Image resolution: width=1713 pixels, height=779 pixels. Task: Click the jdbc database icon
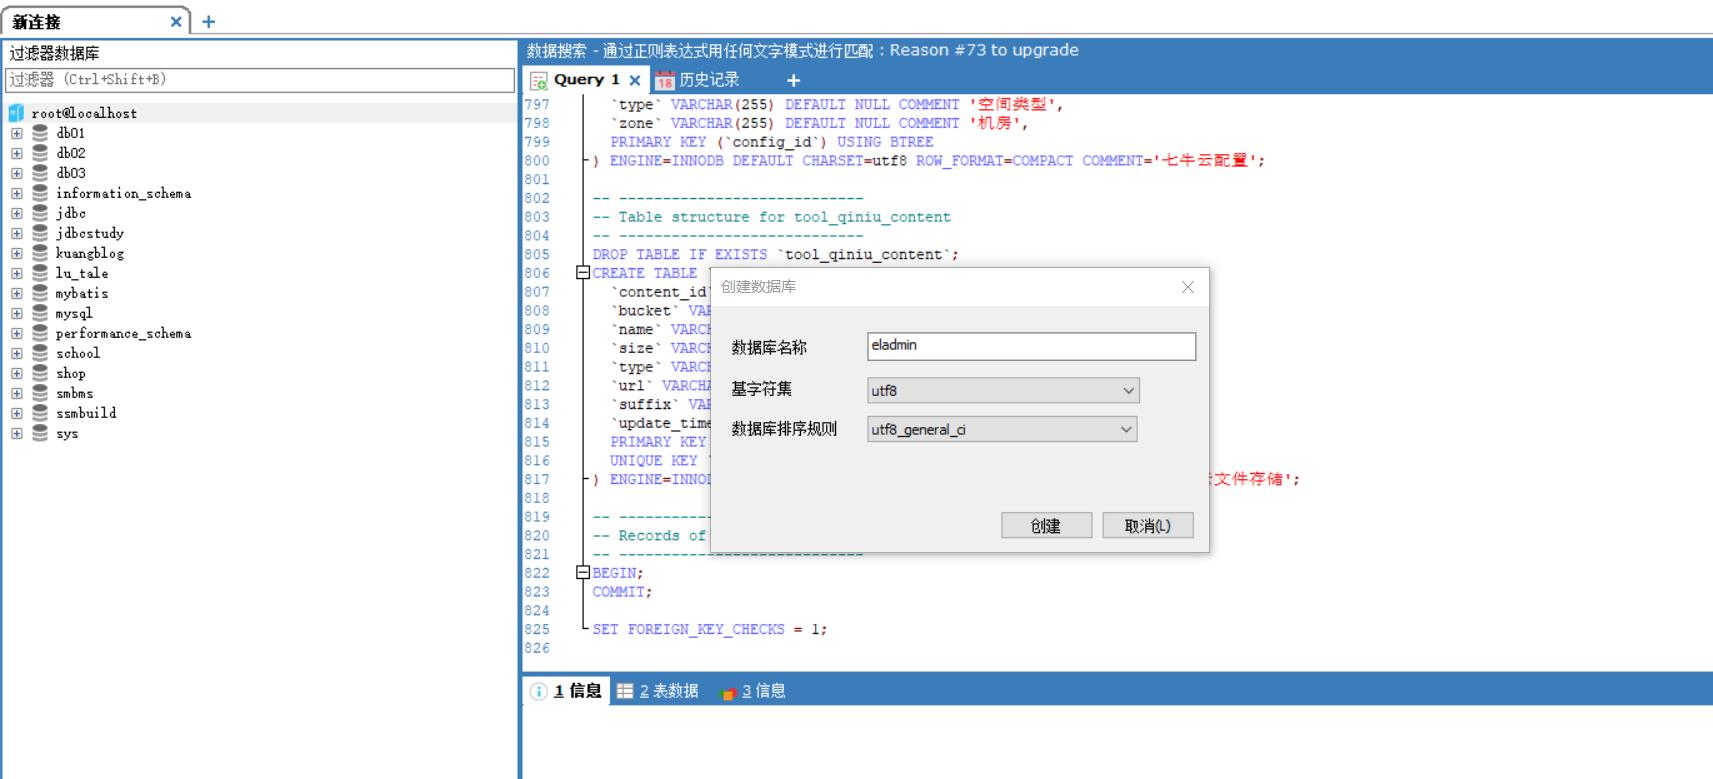coord(40,213)
